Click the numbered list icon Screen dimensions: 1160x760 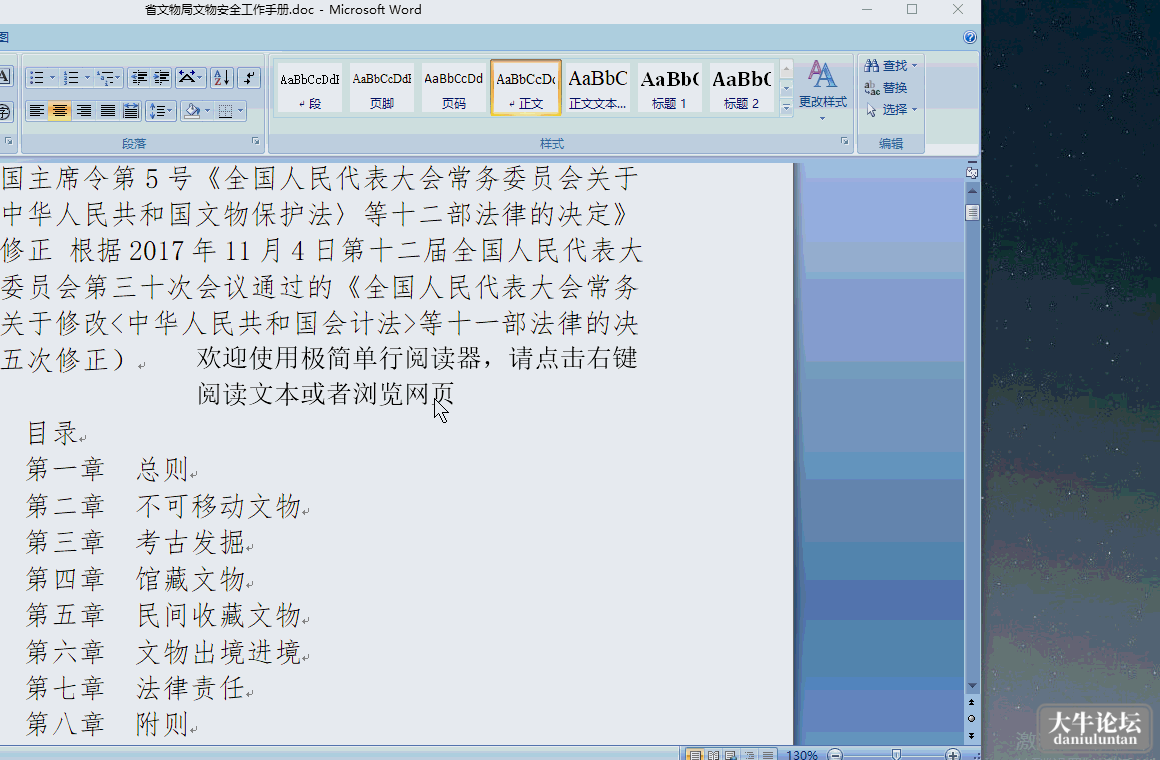pyautogui.click(x=71, y=78)
